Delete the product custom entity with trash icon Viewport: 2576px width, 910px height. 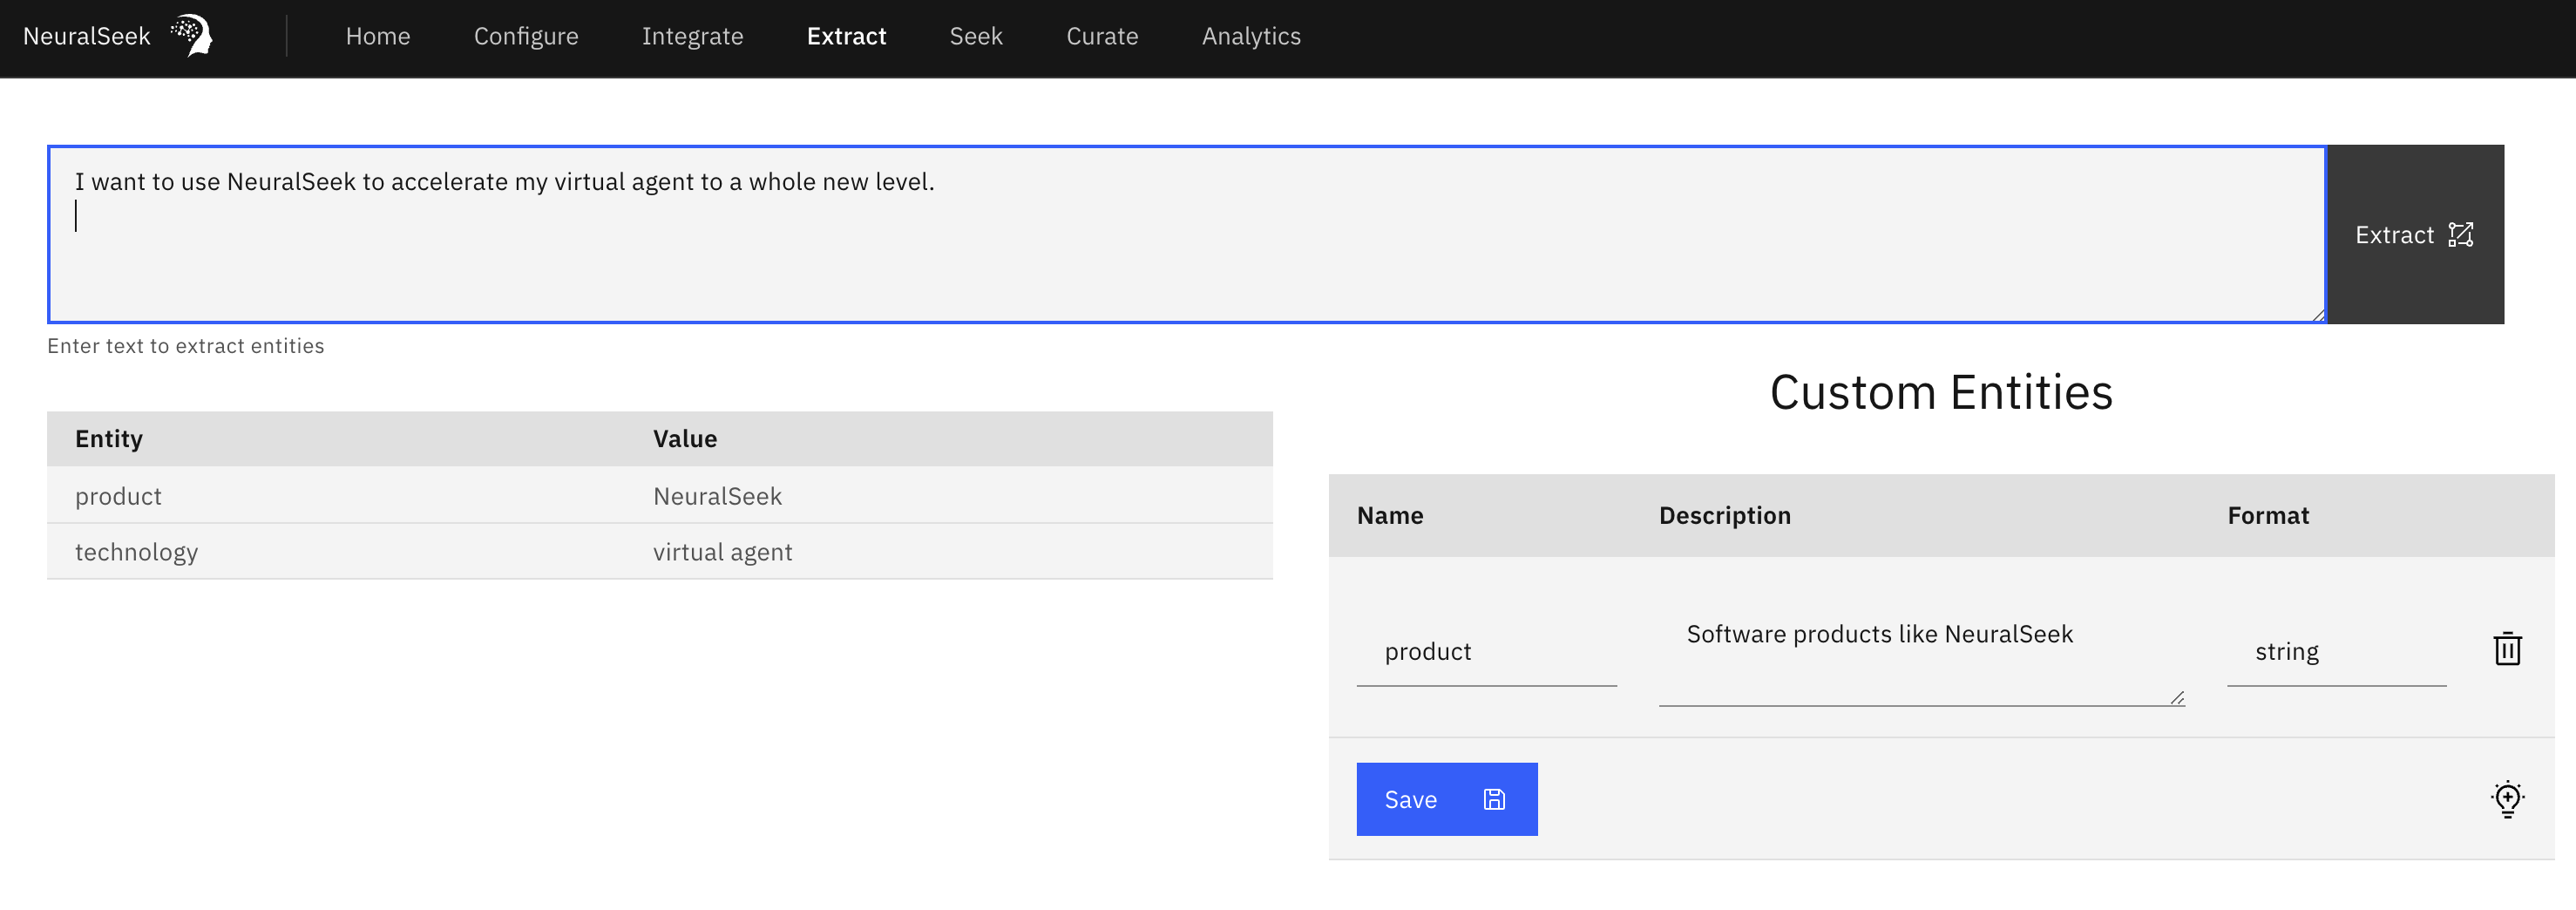[x=2507, y=649]
